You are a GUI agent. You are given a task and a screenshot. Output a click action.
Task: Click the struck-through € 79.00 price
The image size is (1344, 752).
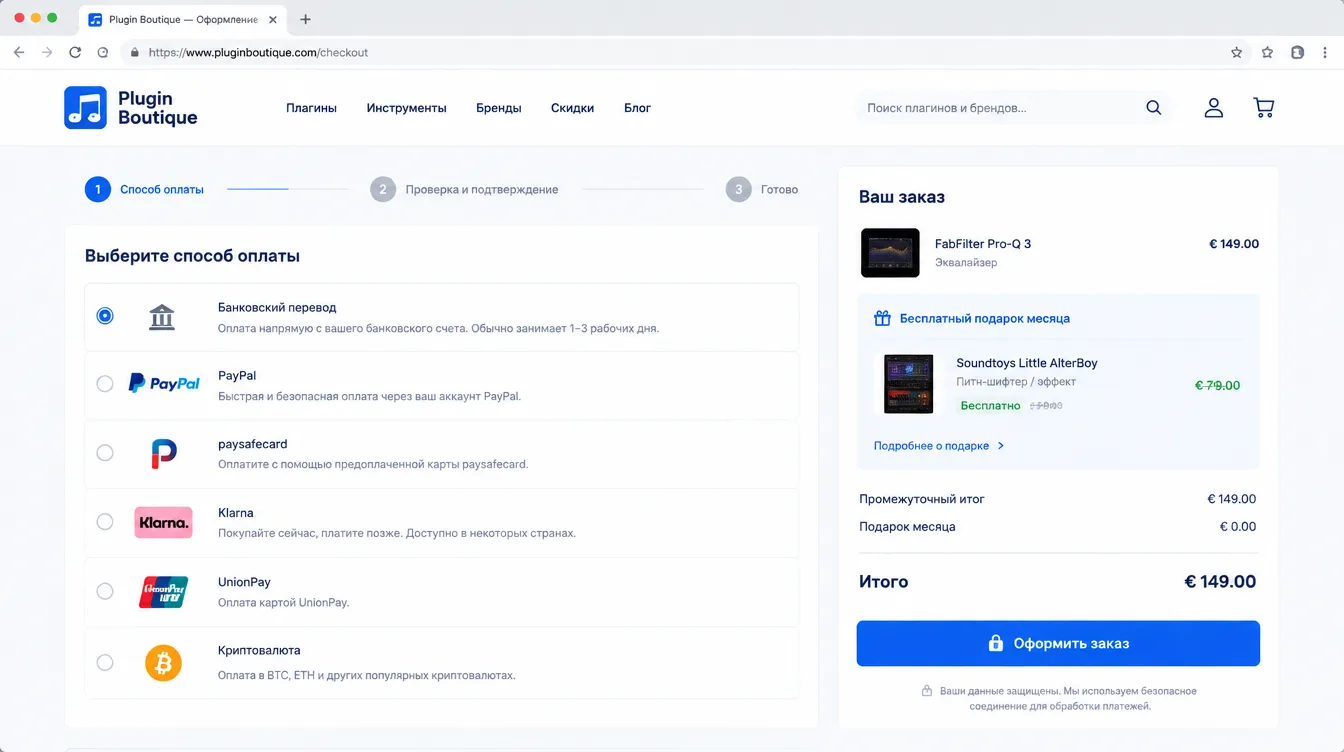[x=1217, y=385]
